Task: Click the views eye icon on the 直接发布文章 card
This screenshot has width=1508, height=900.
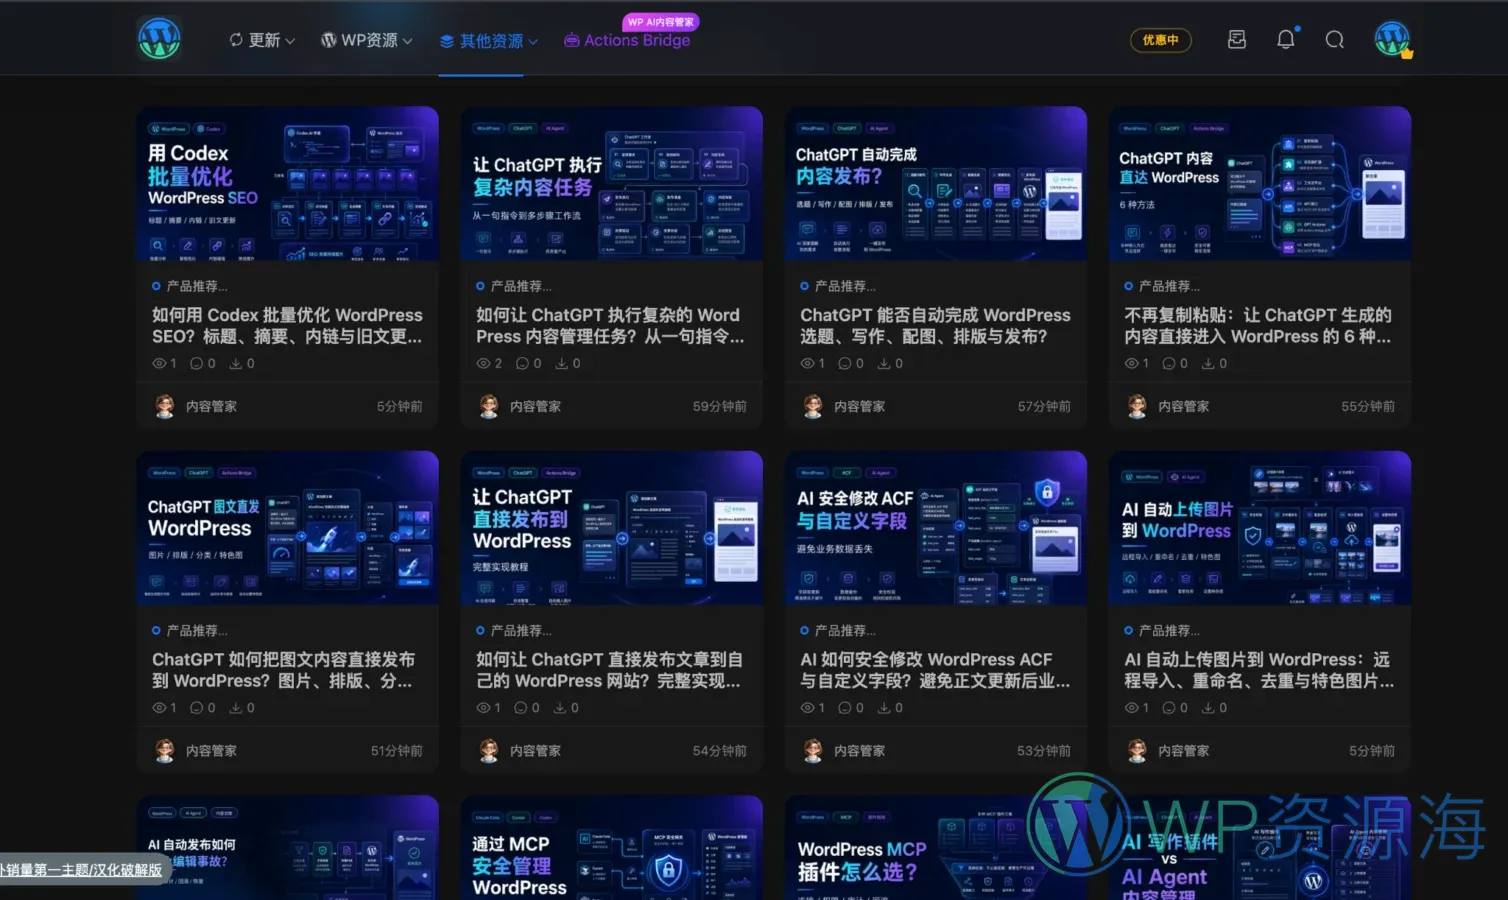Action: 483,708
